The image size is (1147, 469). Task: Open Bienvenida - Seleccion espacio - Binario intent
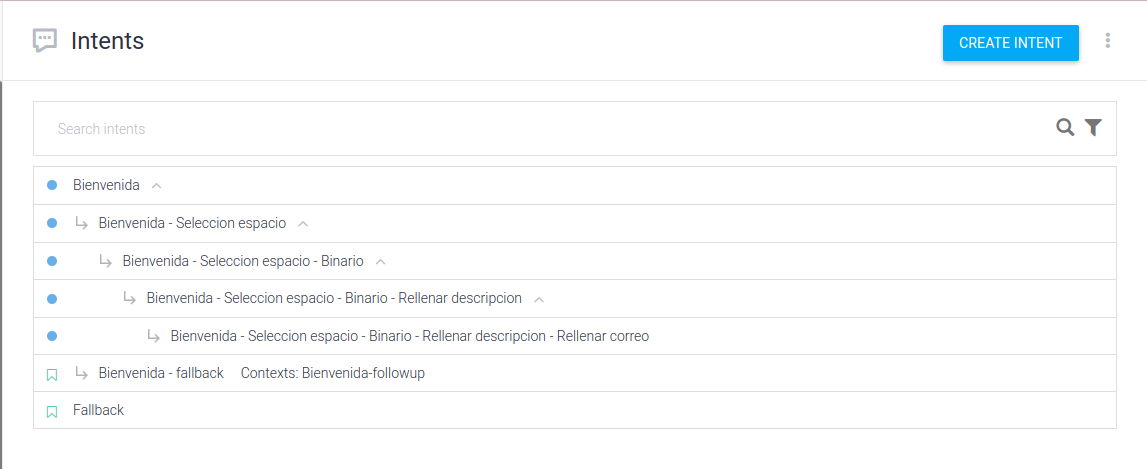coord(243,261)
